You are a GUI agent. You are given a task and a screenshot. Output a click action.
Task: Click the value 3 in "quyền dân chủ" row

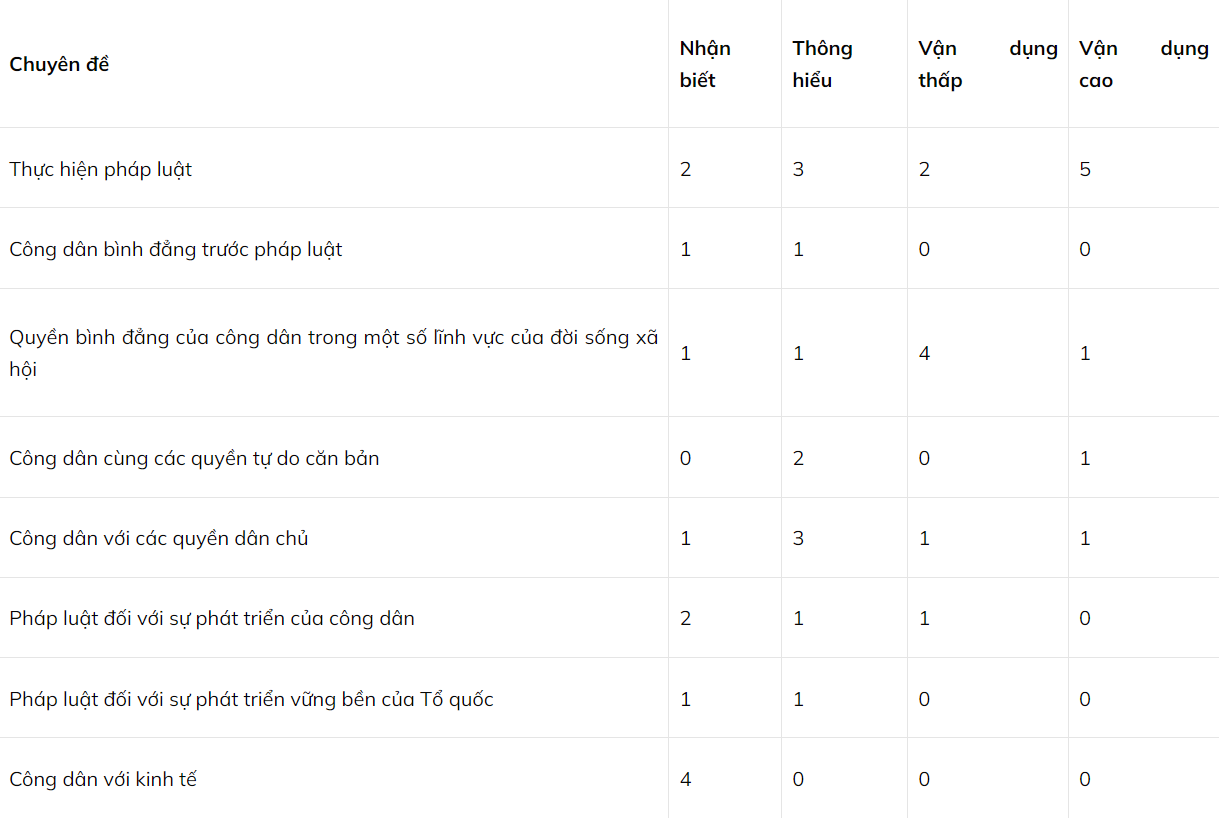tap(798, 538)
